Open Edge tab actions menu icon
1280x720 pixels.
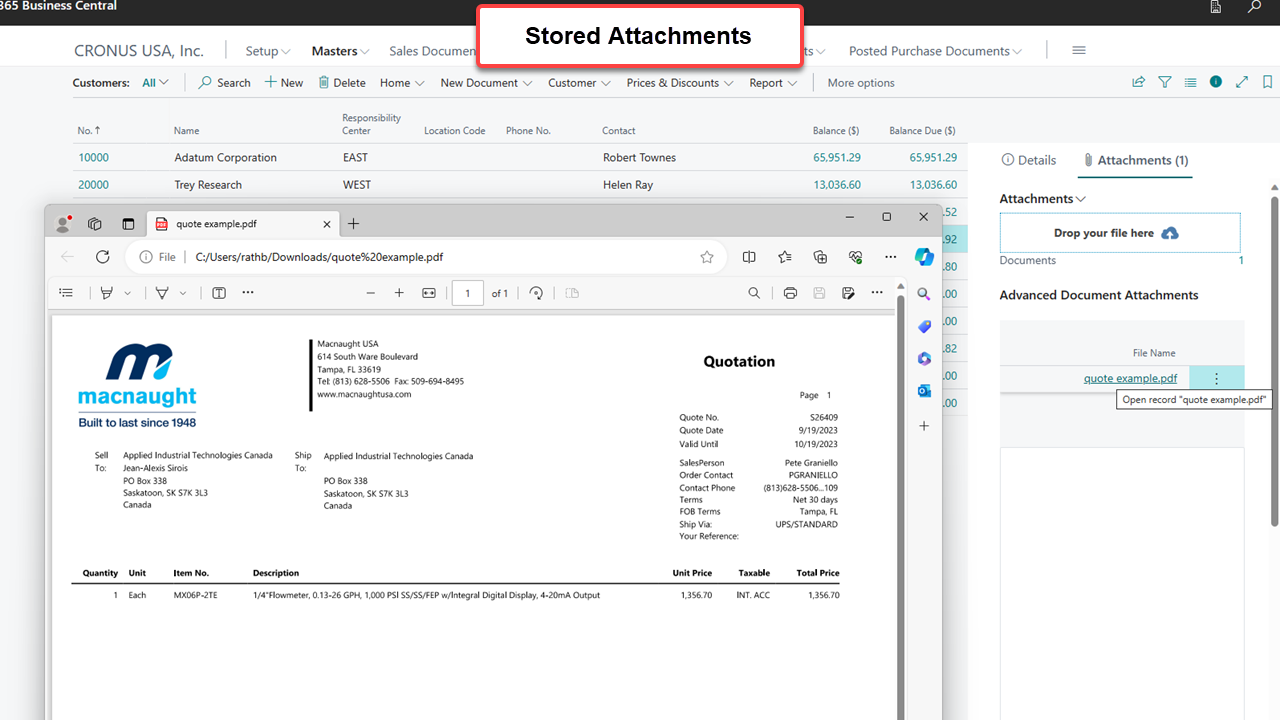point(128,224)
